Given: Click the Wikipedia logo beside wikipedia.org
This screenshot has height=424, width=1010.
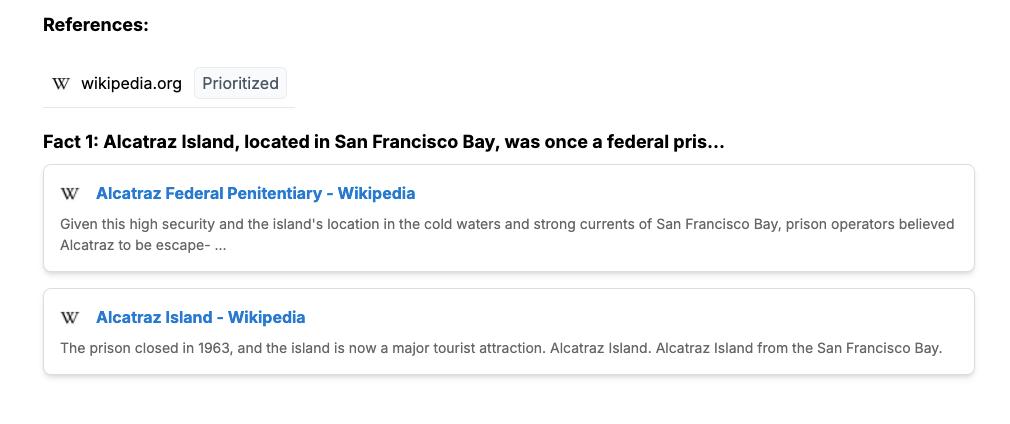Looking at the screenshot, I should point(61,84).
